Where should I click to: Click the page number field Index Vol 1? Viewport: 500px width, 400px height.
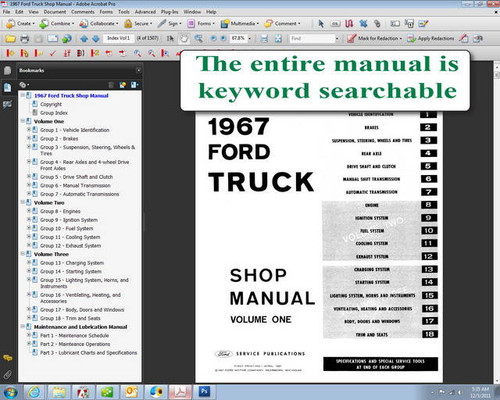click(x=118, y=38)
